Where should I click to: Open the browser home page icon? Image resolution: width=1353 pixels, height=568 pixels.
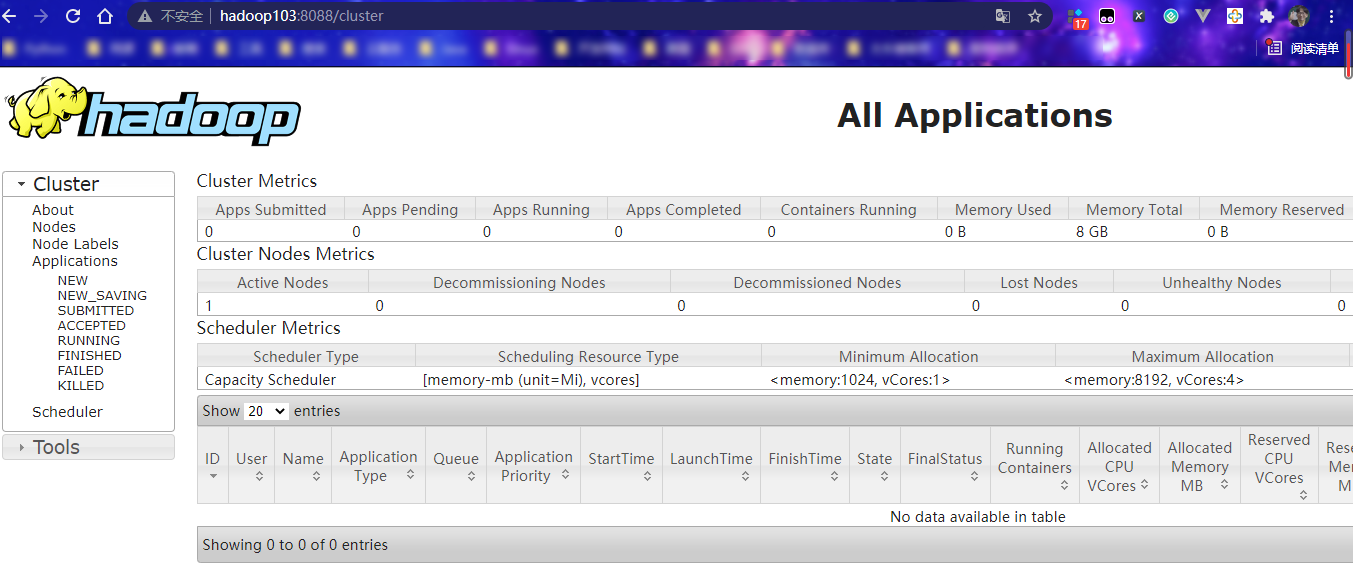[105, 16]
